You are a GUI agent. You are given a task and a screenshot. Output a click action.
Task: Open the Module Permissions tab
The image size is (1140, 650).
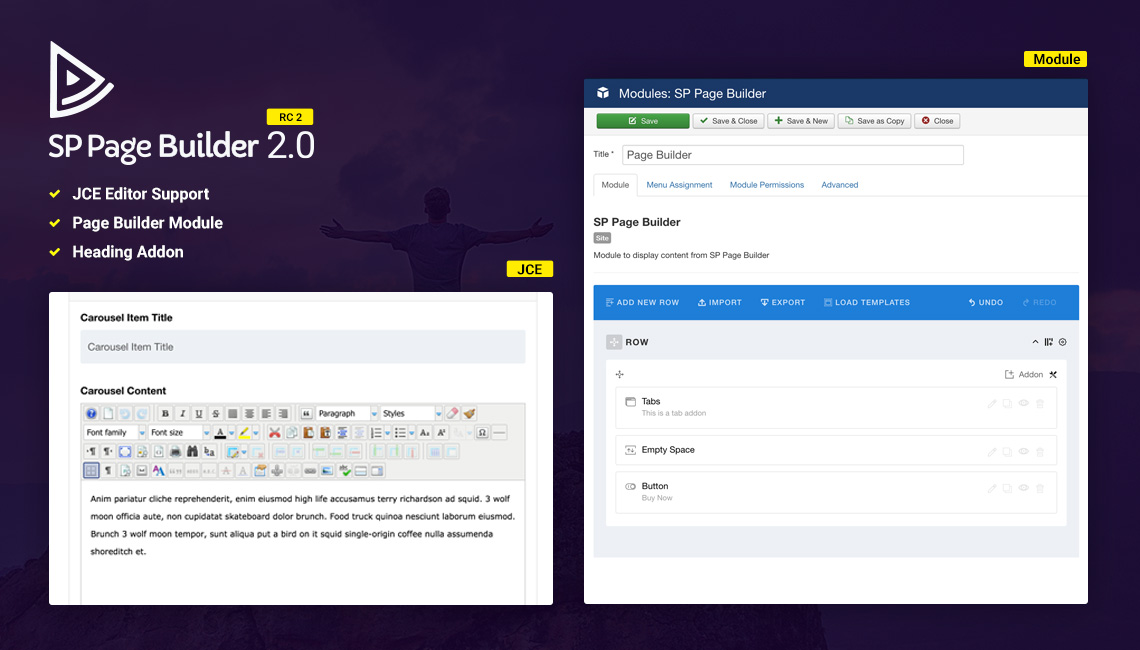766,185
